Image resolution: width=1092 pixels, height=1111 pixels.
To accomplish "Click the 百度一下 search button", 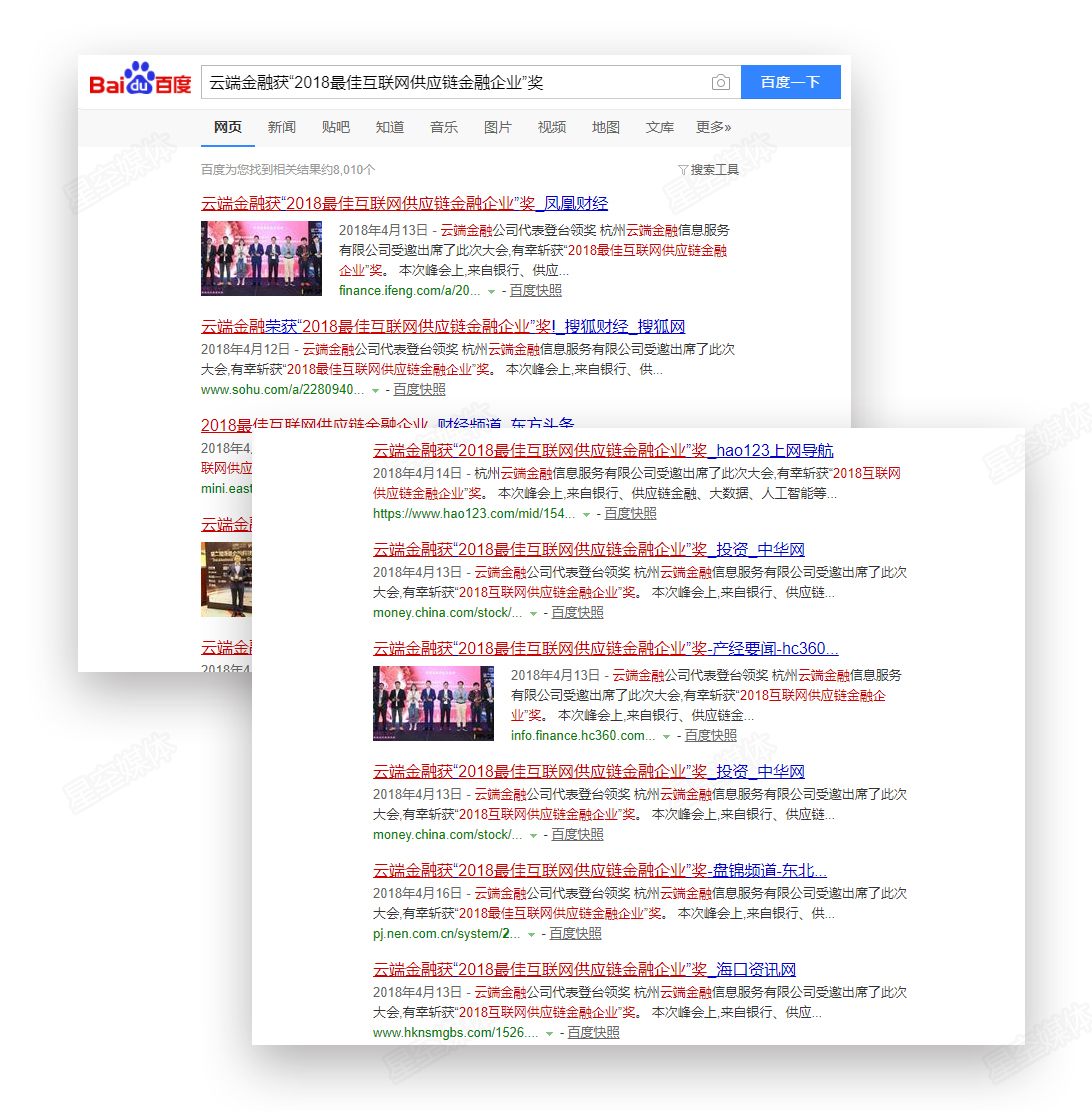I will point(791,82).
